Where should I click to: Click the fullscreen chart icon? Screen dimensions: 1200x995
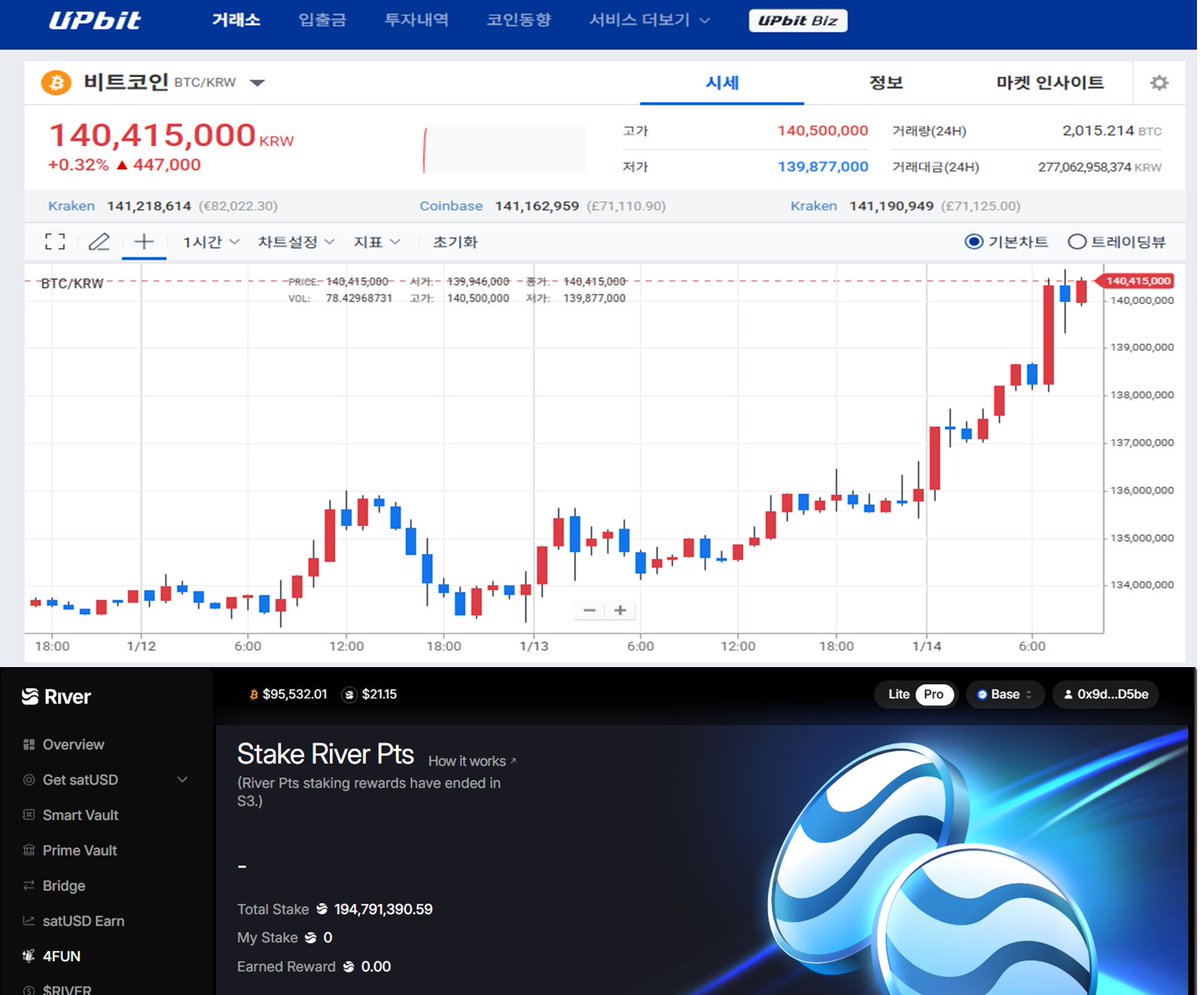tap(55, 241)
